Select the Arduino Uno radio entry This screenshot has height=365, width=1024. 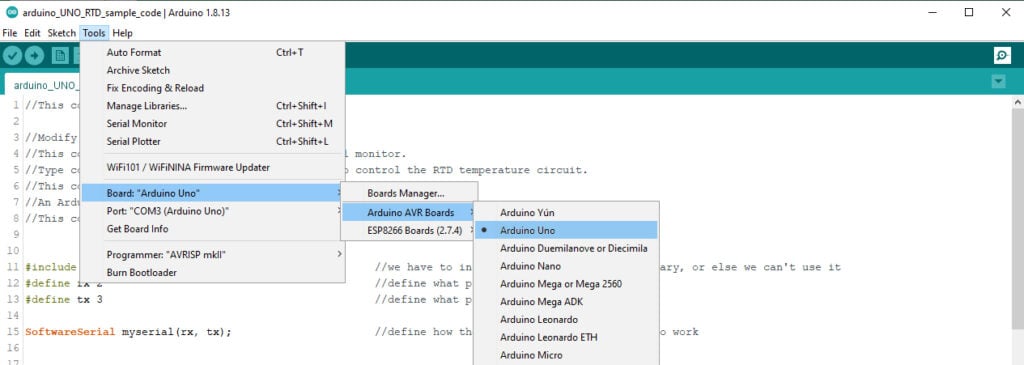[566, 230]
